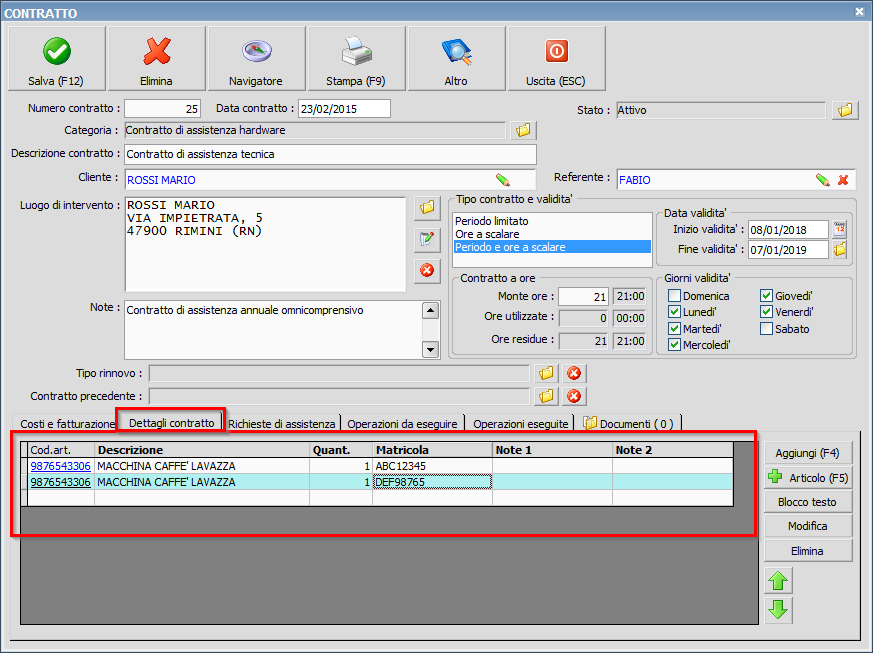Click Matricola column header
This screenshot has width=873, height=653.
click(x=433, y=450)
